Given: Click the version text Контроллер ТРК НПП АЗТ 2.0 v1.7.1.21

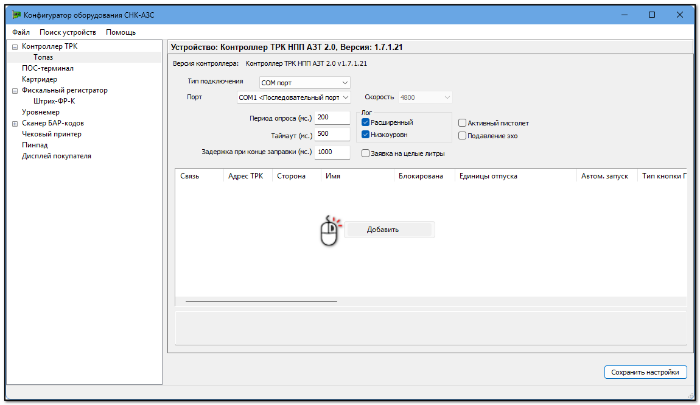Looking at the screenshot, I should click(306, 63).
